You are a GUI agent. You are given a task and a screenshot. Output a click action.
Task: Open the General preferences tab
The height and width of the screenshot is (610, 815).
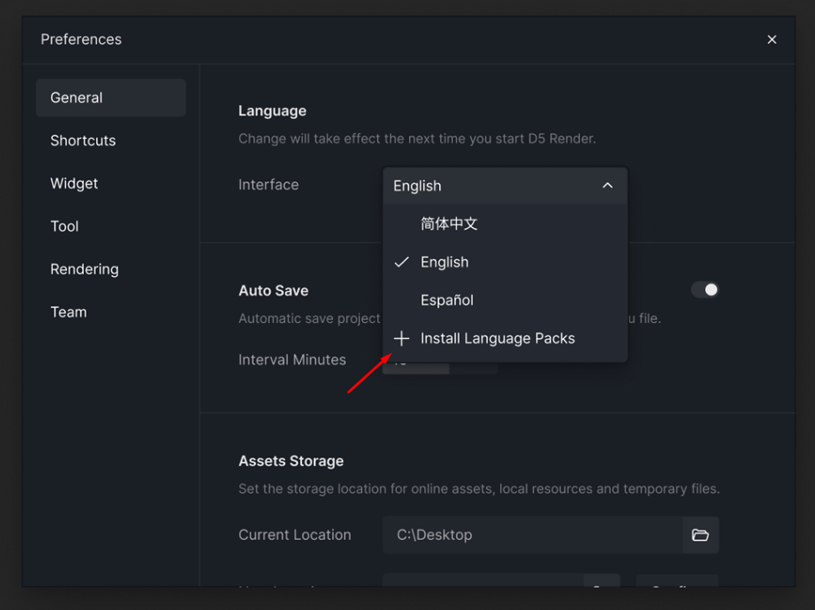tap(111, 98)
